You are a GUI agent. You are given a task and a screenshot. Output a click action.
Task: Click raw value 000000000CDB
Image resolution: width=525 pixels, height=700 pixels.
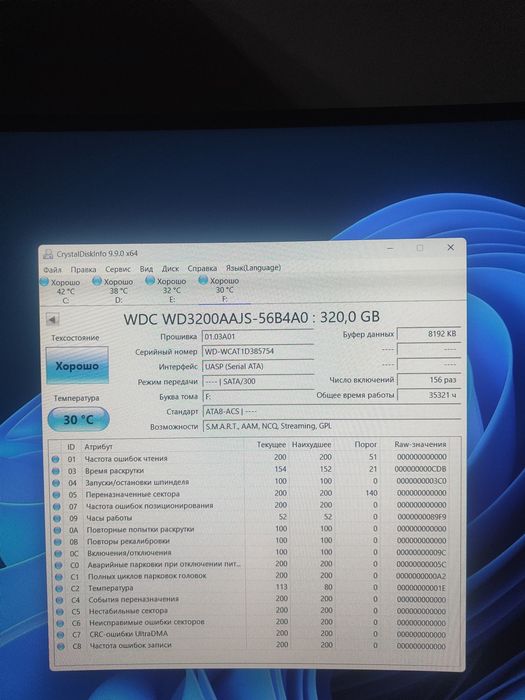tap(420, 469)
